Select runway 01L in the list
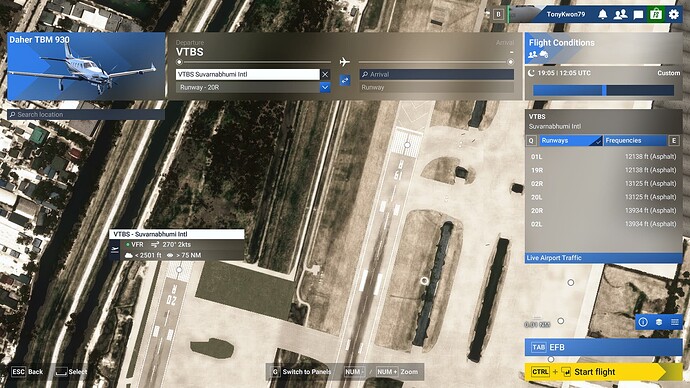Viewport: 690px width, 388px height. click(x=603, y=157)
